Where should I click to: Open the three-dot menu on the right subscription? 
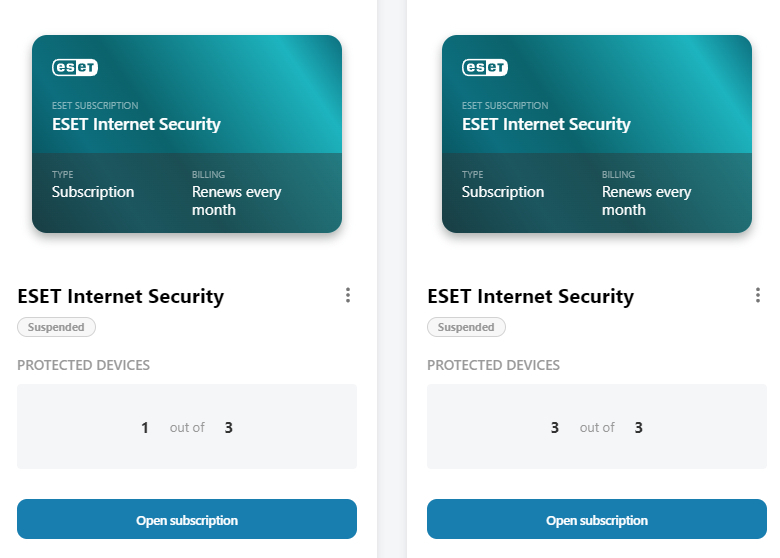(758, 295)
